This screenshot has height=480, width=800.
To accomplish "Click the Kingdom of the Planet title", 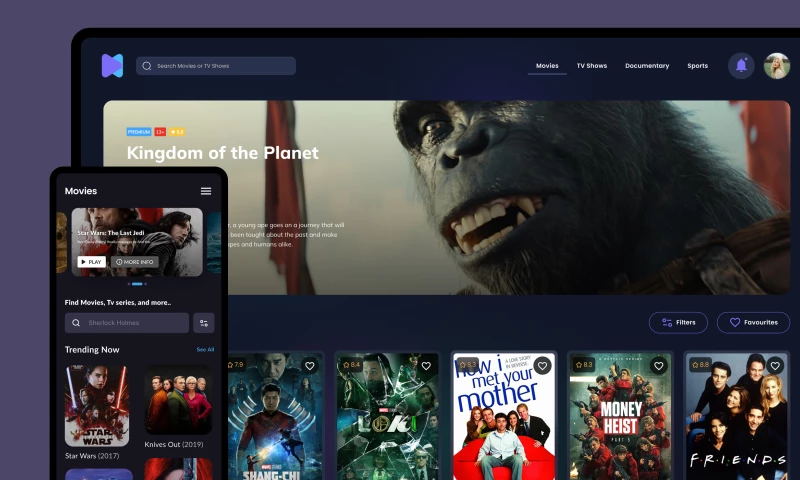I will 222,153.
